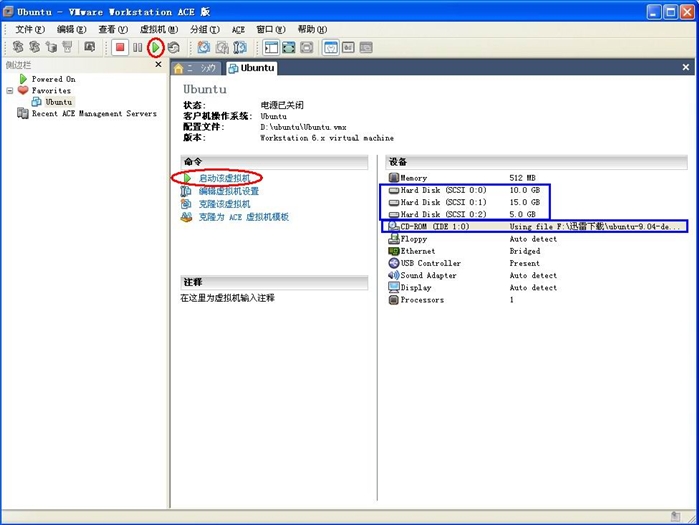The image size is (699, 525).
Task: Click 启动该虚拟机 command link
Action: click(x=224, y=178)
